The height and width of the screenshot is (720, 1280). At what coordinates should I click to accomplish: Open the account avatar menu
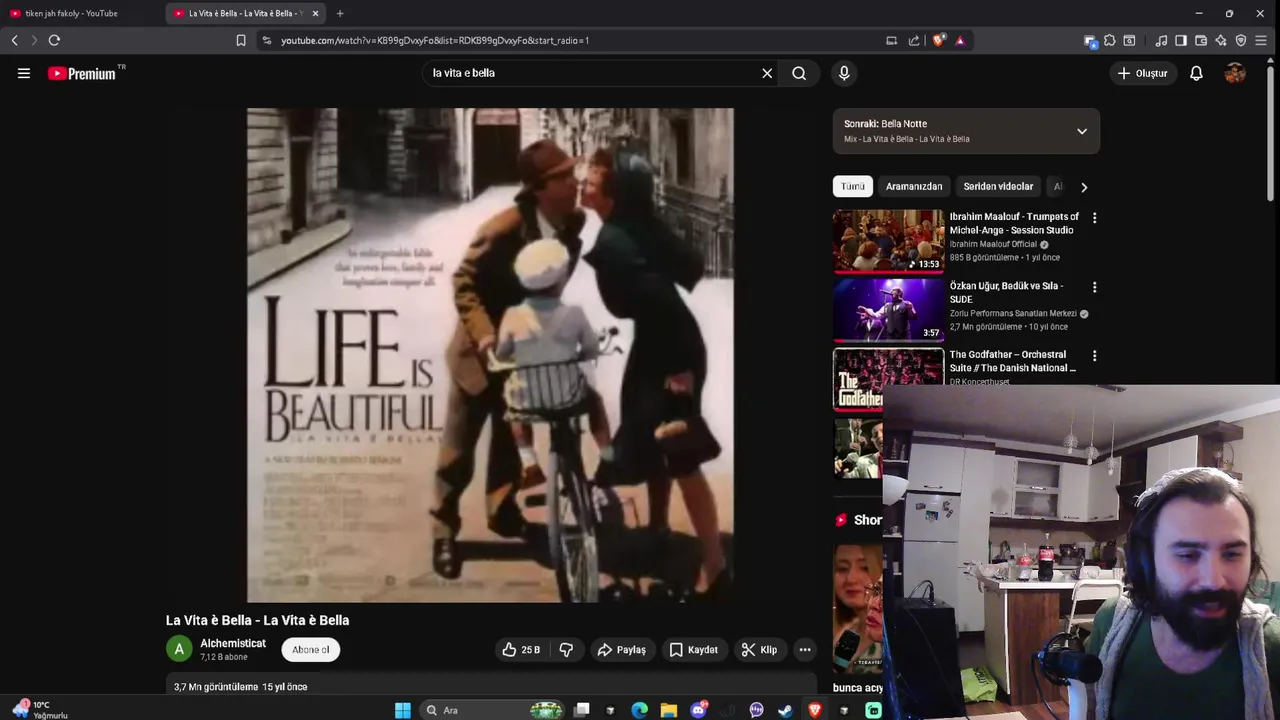[1235, 73]
